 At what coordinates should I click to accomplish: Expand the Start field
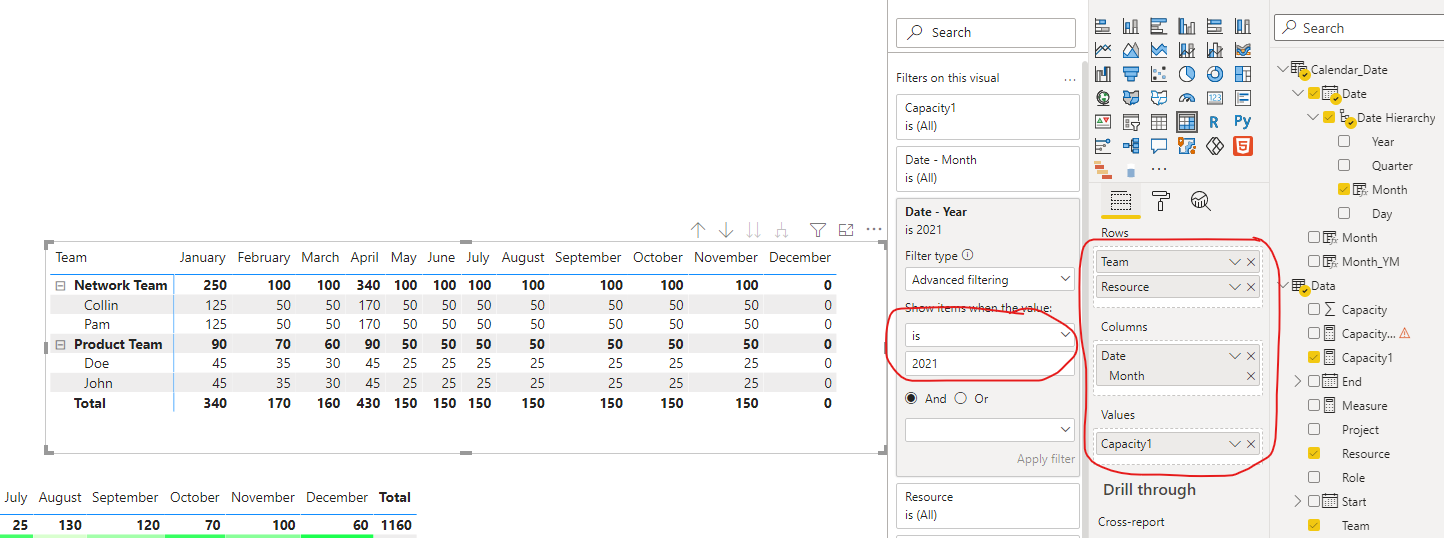(x=1298, y=501)
